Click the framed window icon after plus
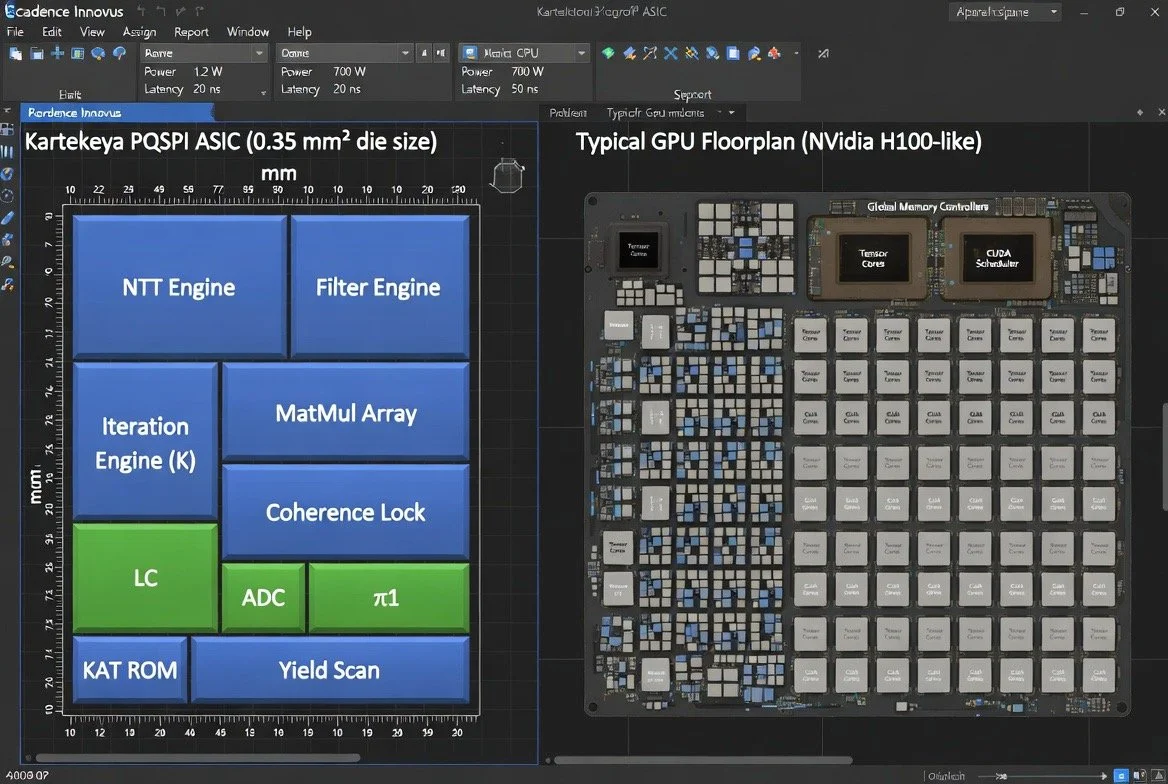The height and width of the screenshot is (784, 1168). (x=77, y=54)
